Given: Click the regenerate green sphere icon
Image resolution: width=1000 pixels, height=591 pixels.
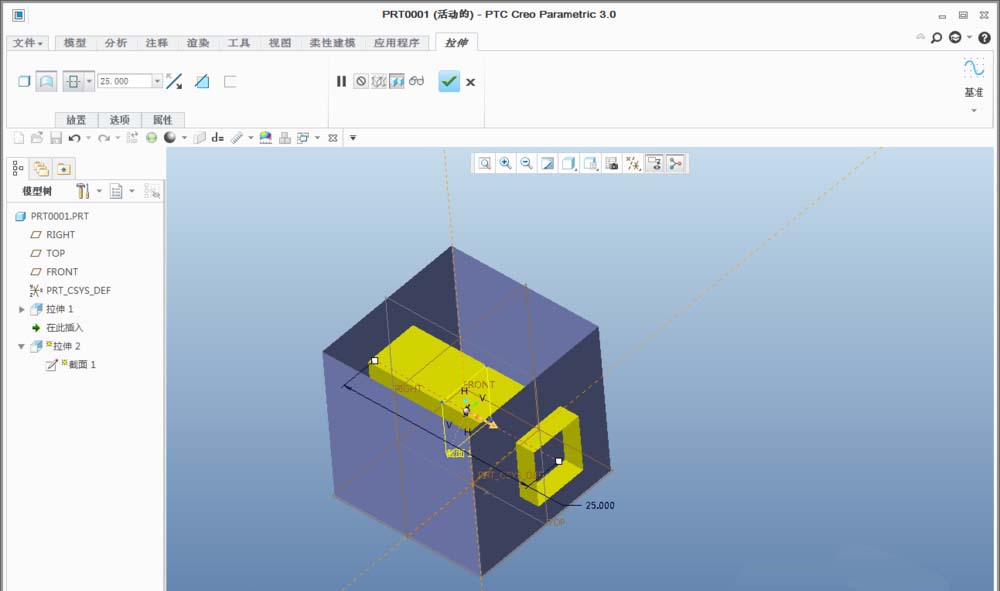Looking at the screenshot, I should (x=151, y=138).
